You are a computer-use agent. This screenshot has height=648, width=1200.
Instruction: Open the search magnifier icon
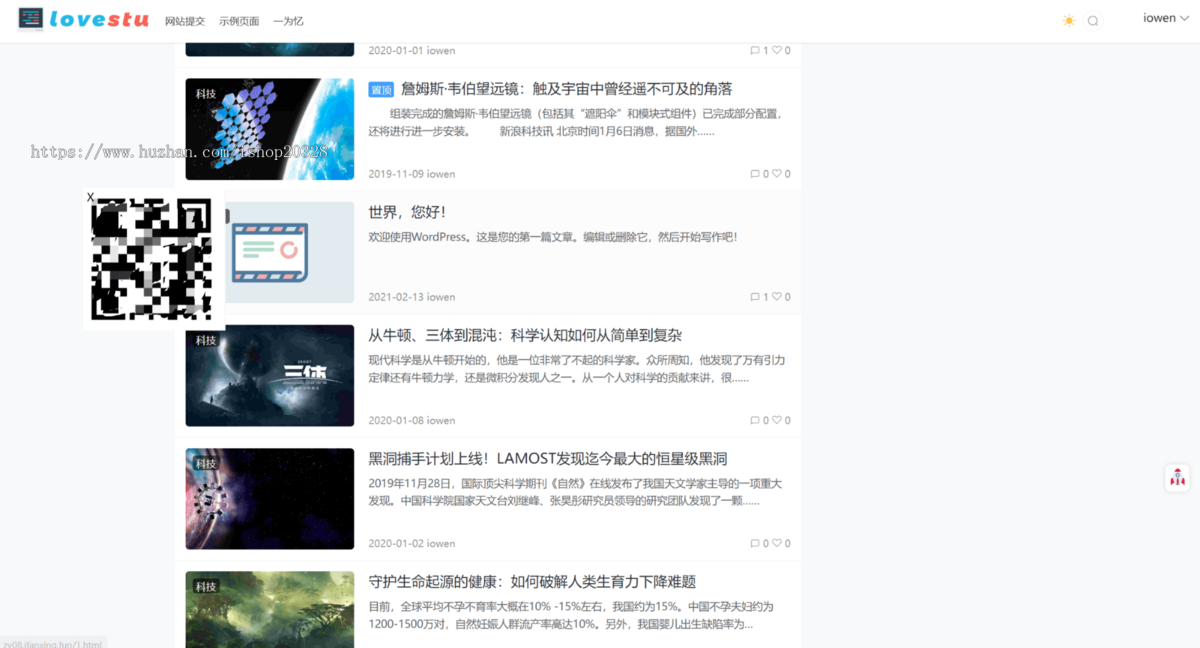coord(1093,20)
